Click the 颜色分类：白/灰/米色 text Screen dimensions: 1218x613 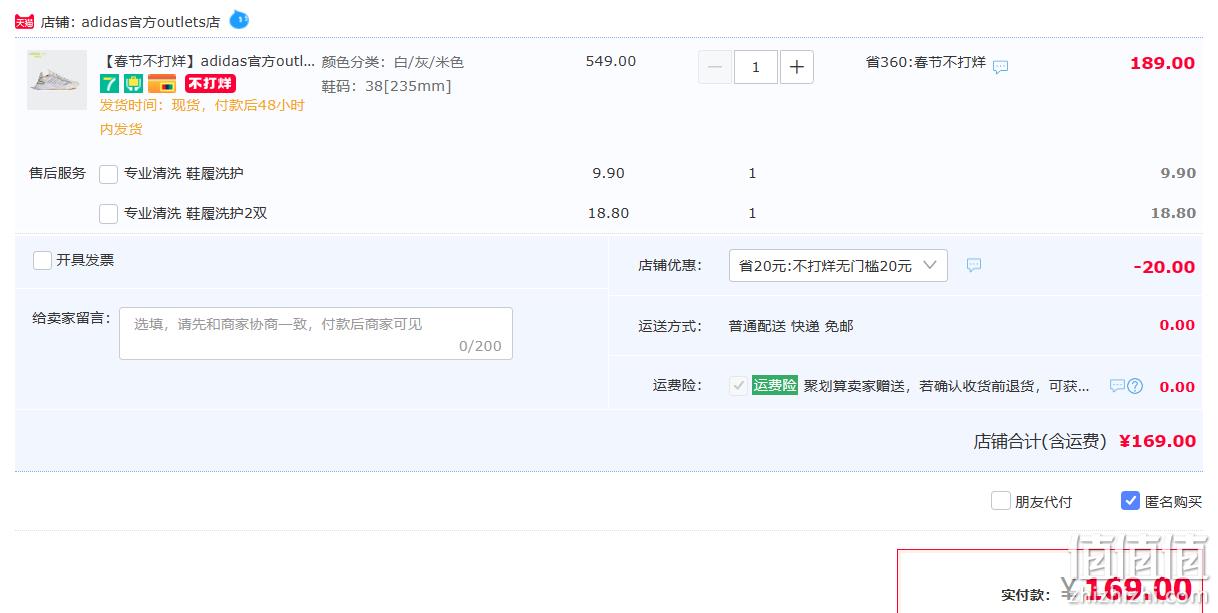392,62
